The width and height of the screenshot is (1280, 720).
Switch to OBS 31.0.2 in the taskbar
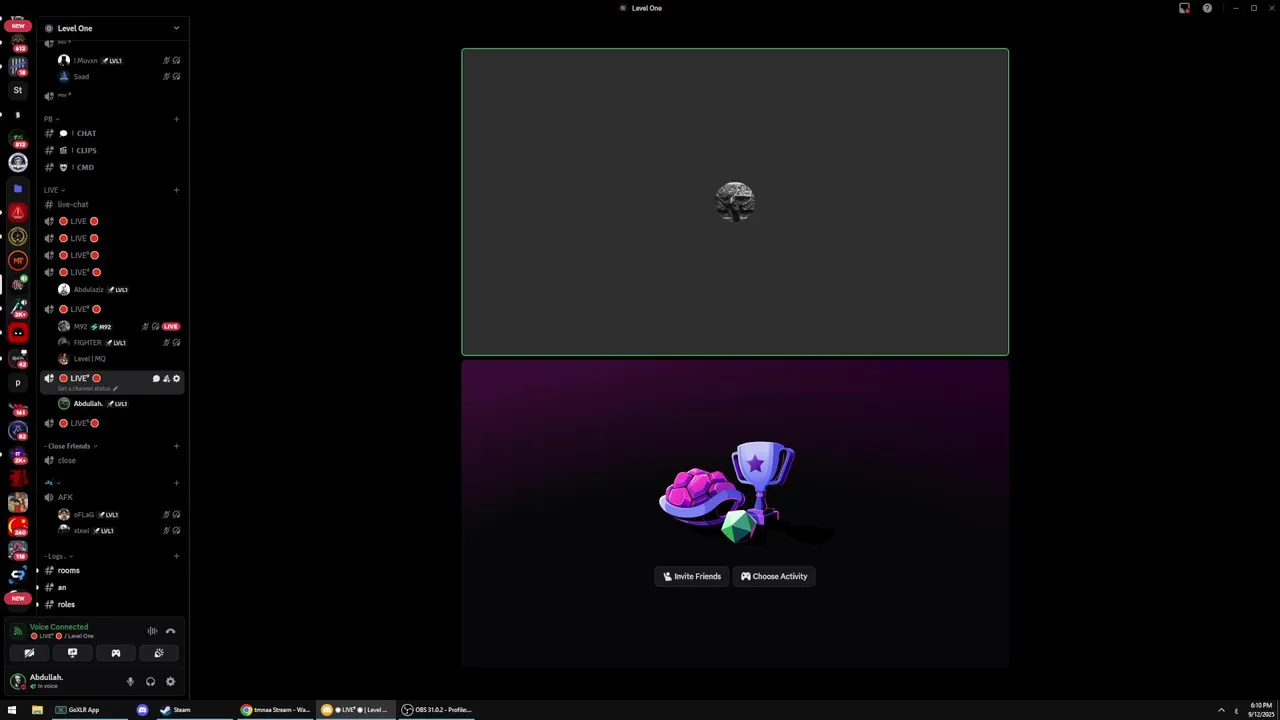point(437,710)
